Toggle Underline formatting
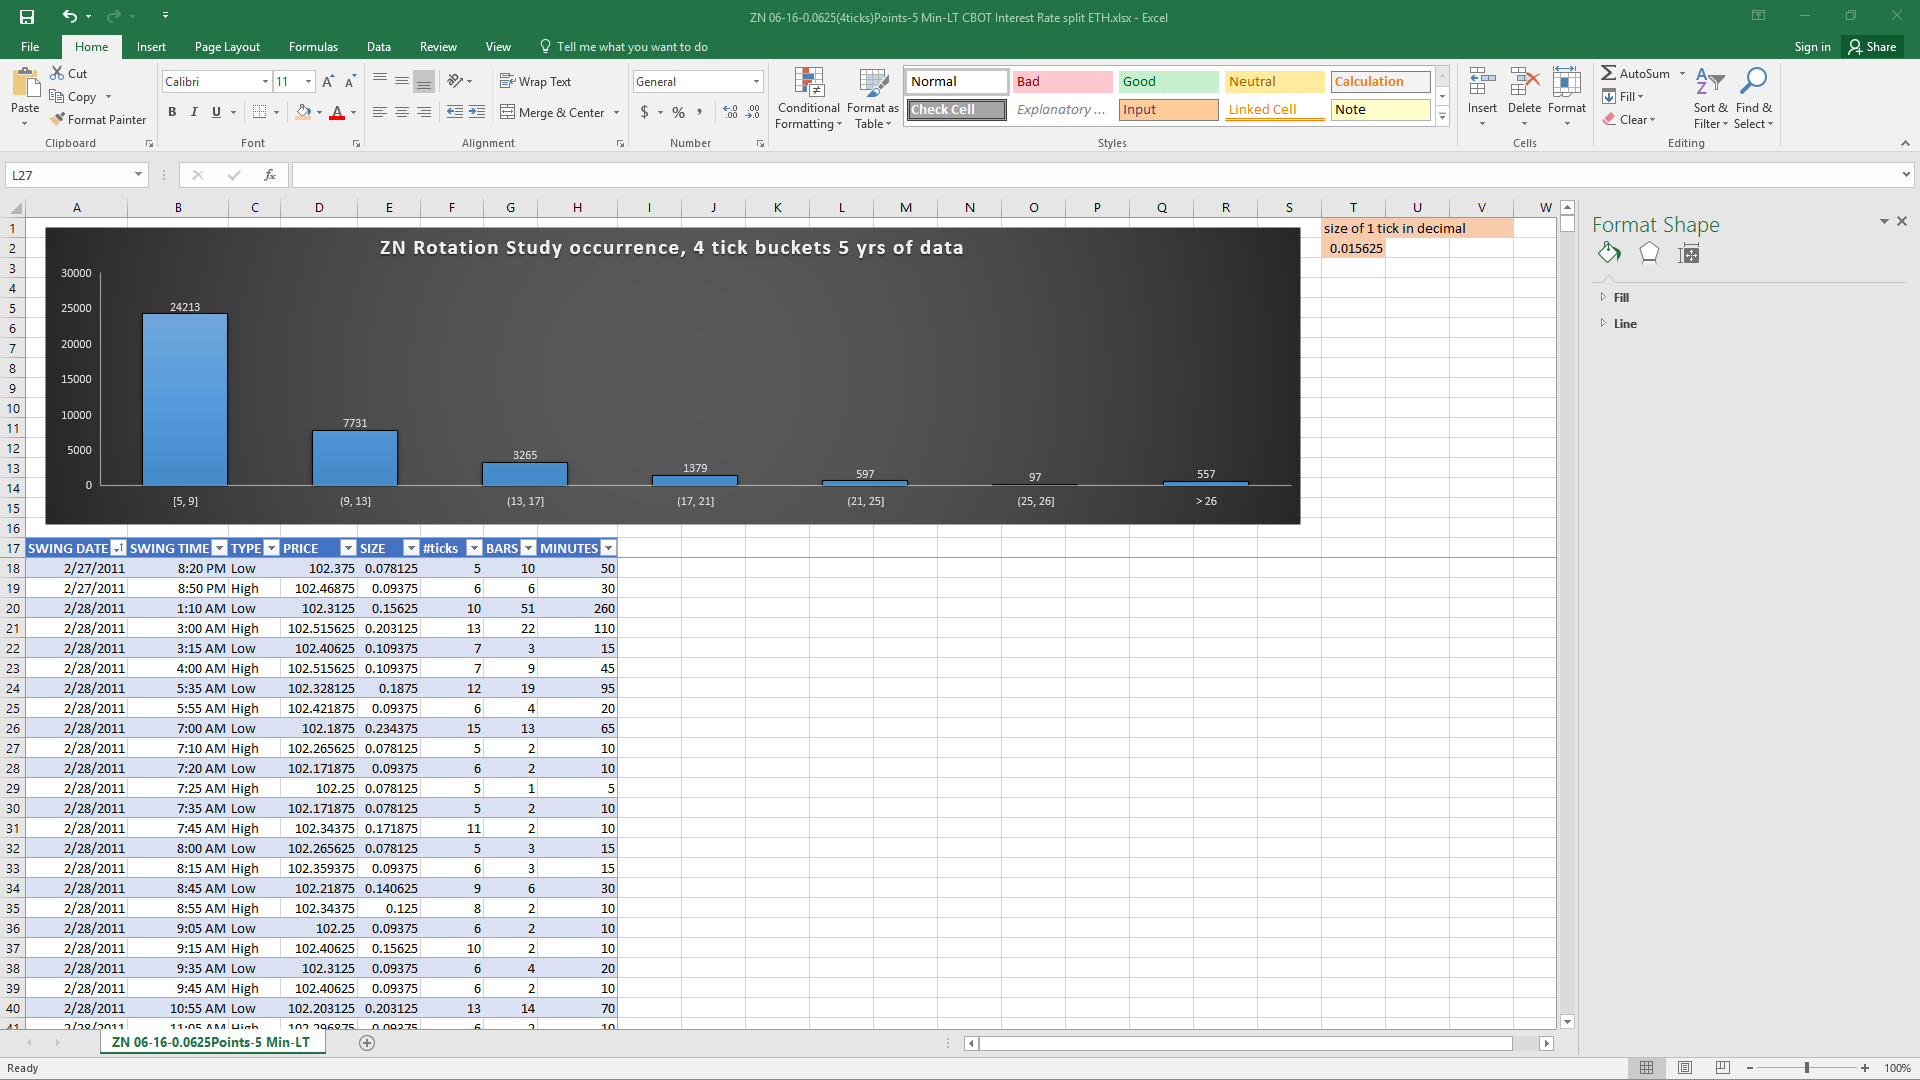The height and width of the screenshot is (1080, 1920). coord(216,112)
